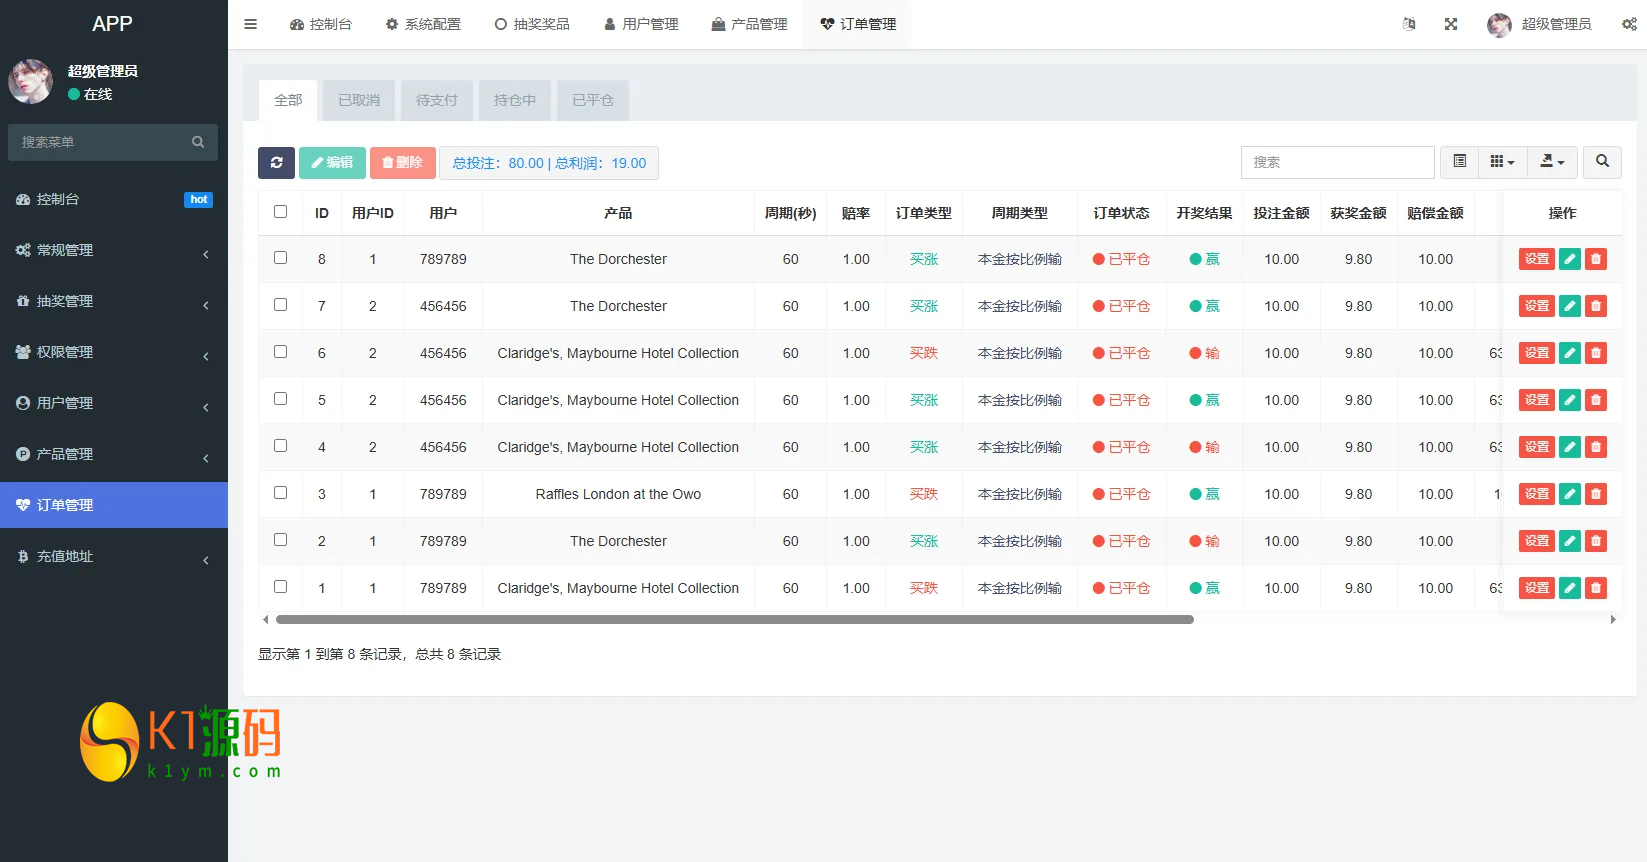Focus the 搜索 field above the table
This screenshot has width=1647, height=862.
1338,162
